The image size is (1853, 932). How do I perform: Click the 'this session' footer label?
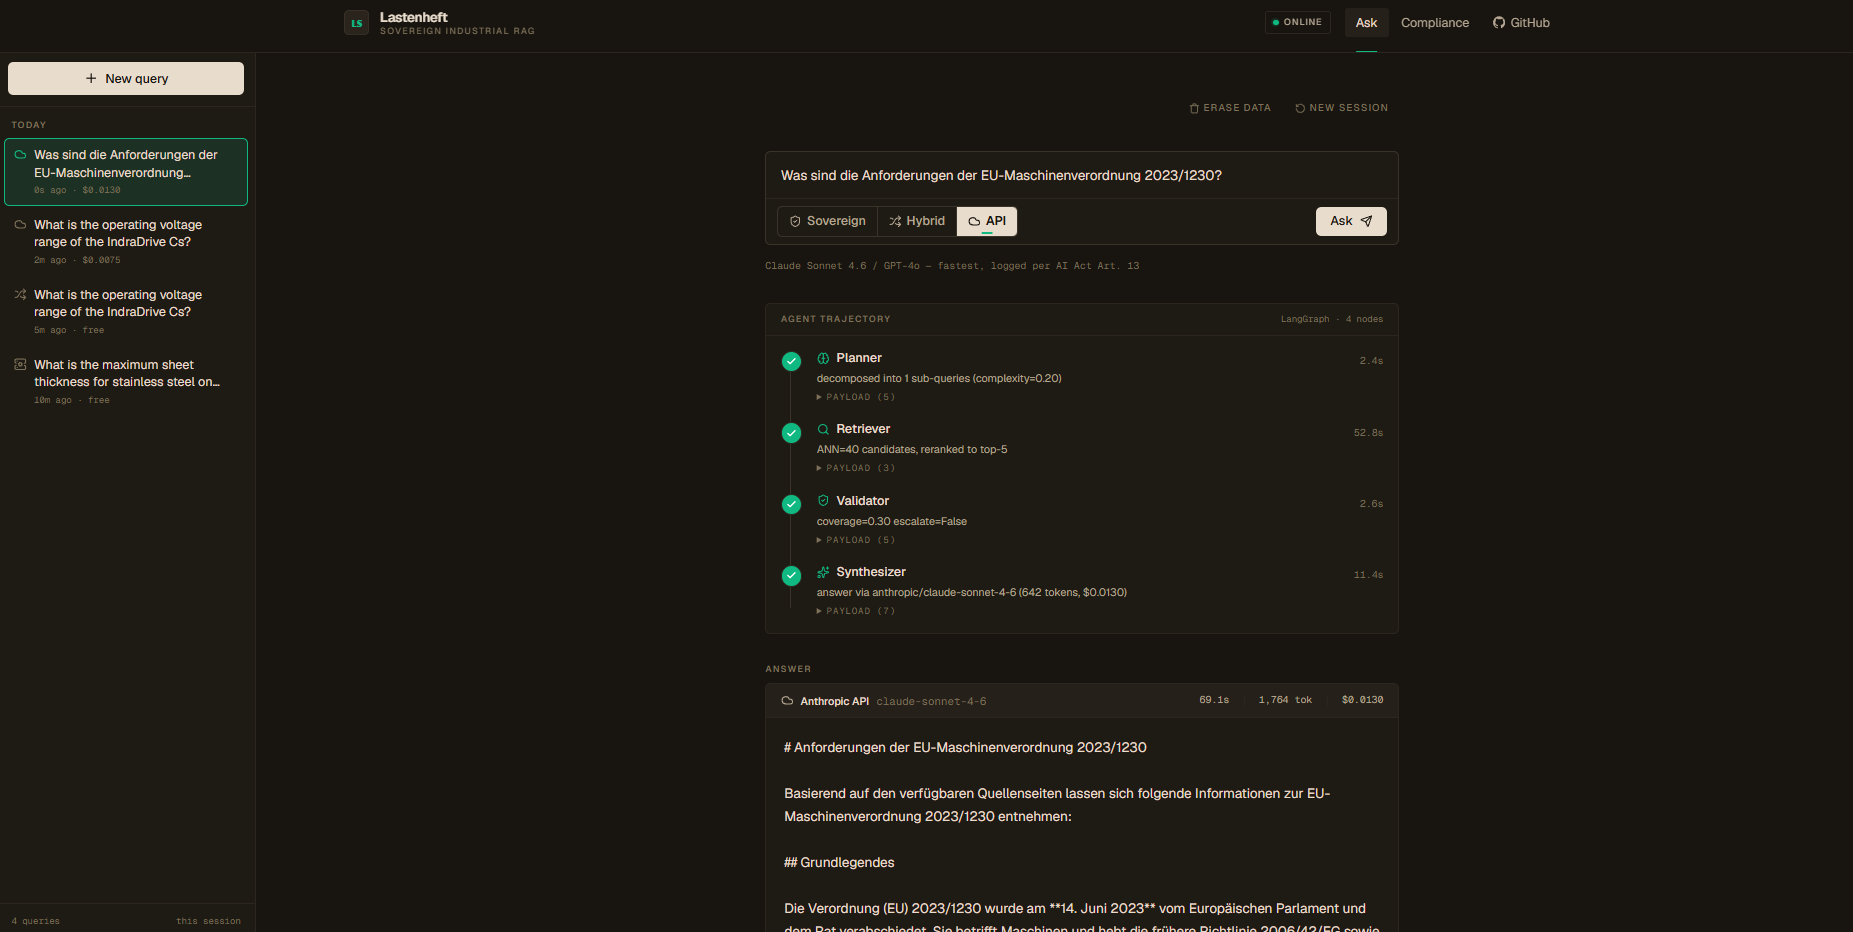pos(208,921)
